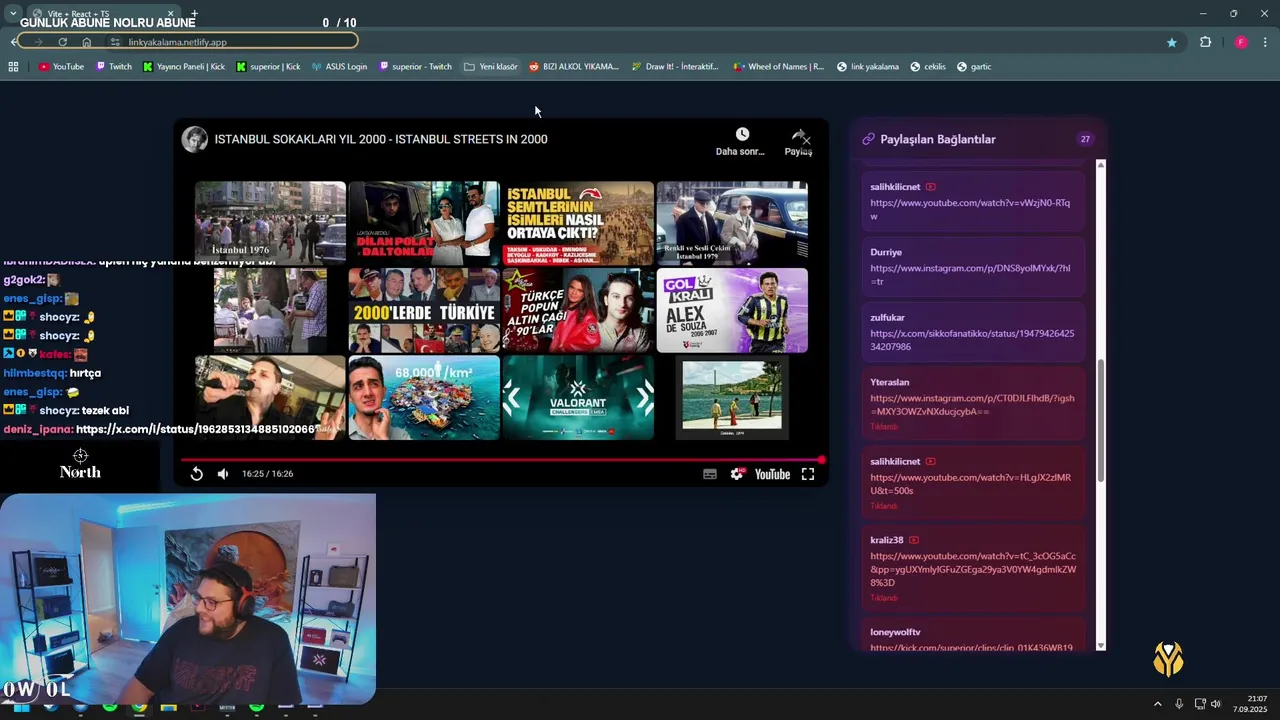Open the Istanbul 1976 suggested video
Viewport: 1280px width, 720px height.
270,222
